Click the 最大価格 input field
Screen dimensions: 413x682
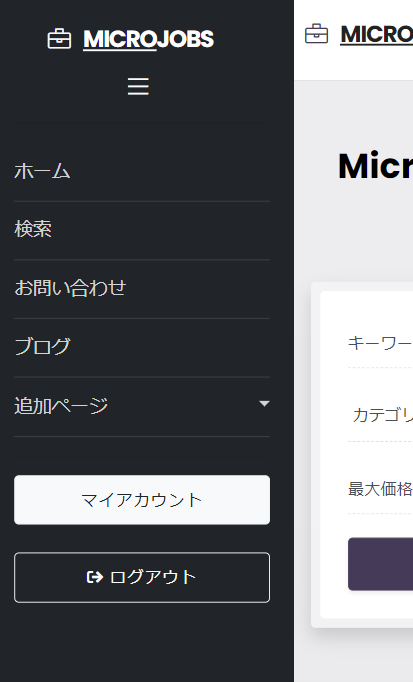coord(380,489)
